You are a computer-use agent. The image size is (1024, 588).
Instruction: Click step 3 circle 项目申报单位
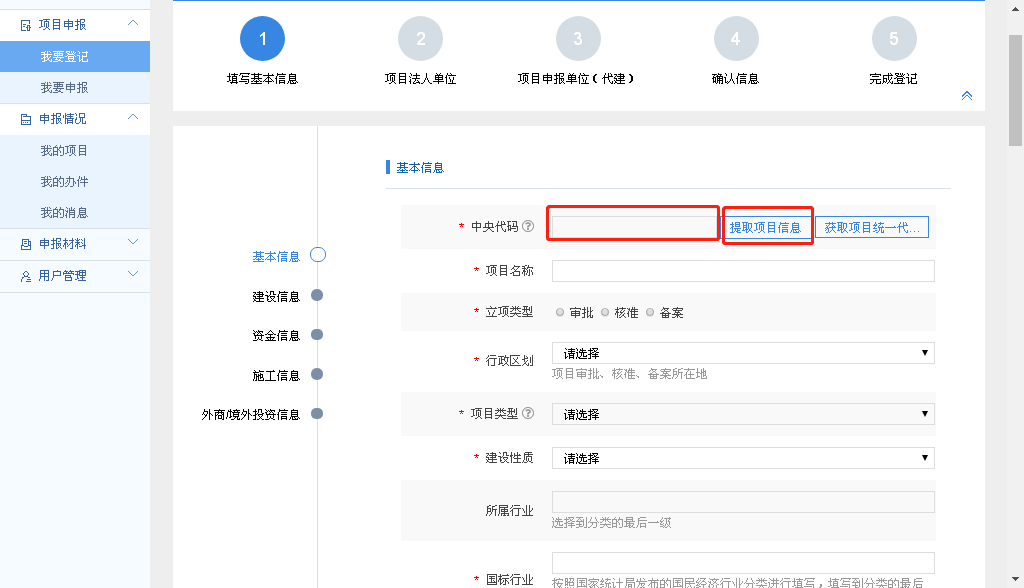pos(578,39)
